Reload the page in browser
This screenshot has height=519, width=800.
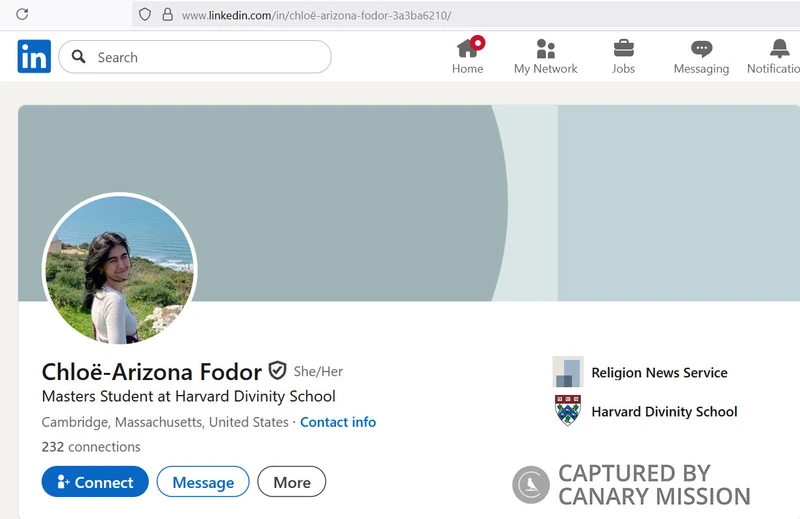(x=22, y=15)
